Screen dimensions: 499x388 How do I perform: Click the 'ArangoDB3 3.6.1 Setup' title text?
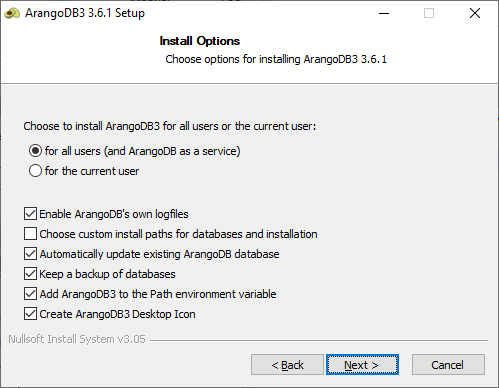click(x=85, y=13)
